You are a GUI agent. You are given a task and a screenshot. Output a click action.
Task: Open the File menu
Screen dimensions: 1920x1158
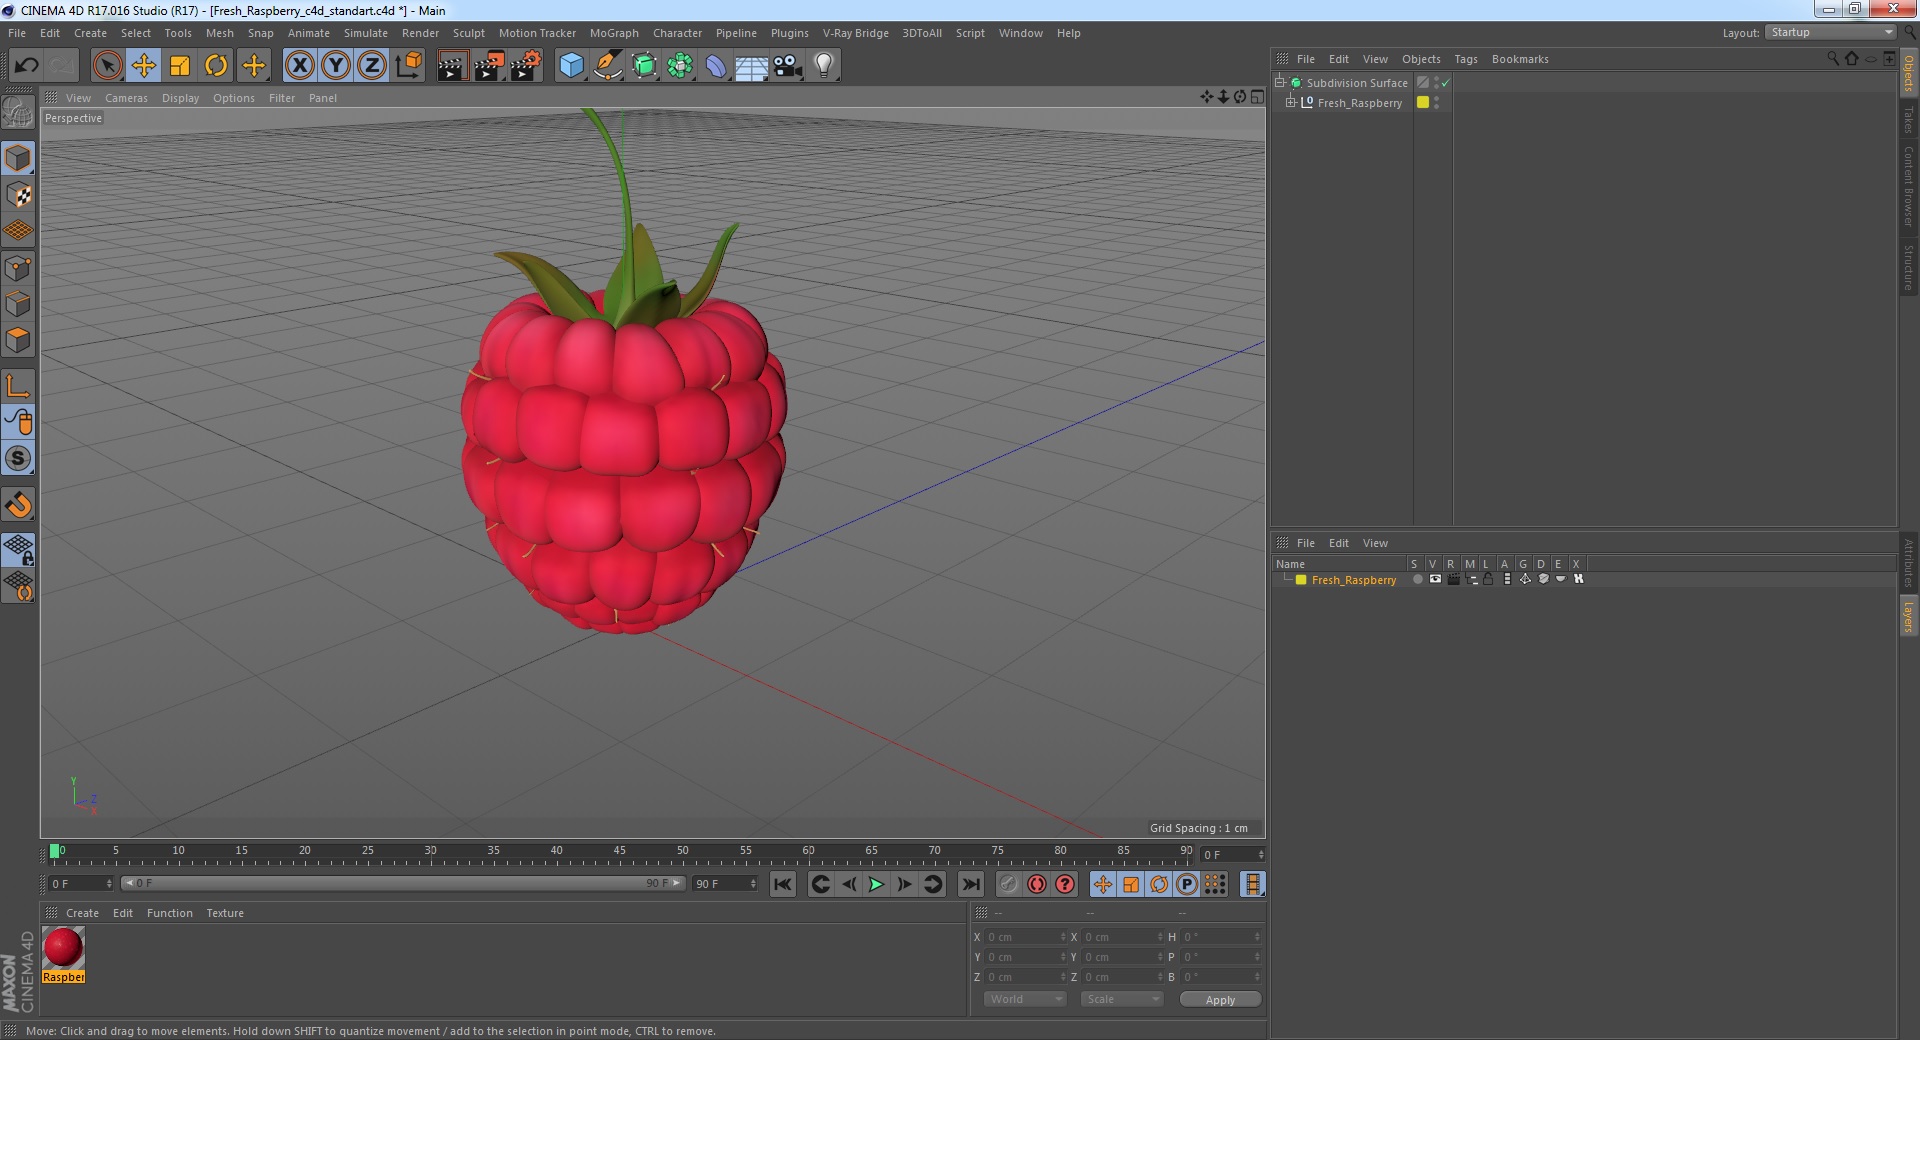[17, 33]
